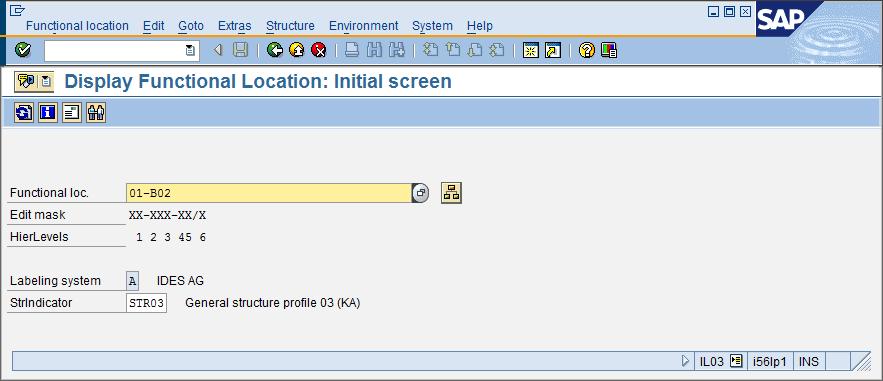
Task: Click the blue H icon in application toolbar
Action: click(x=47, y=113)
